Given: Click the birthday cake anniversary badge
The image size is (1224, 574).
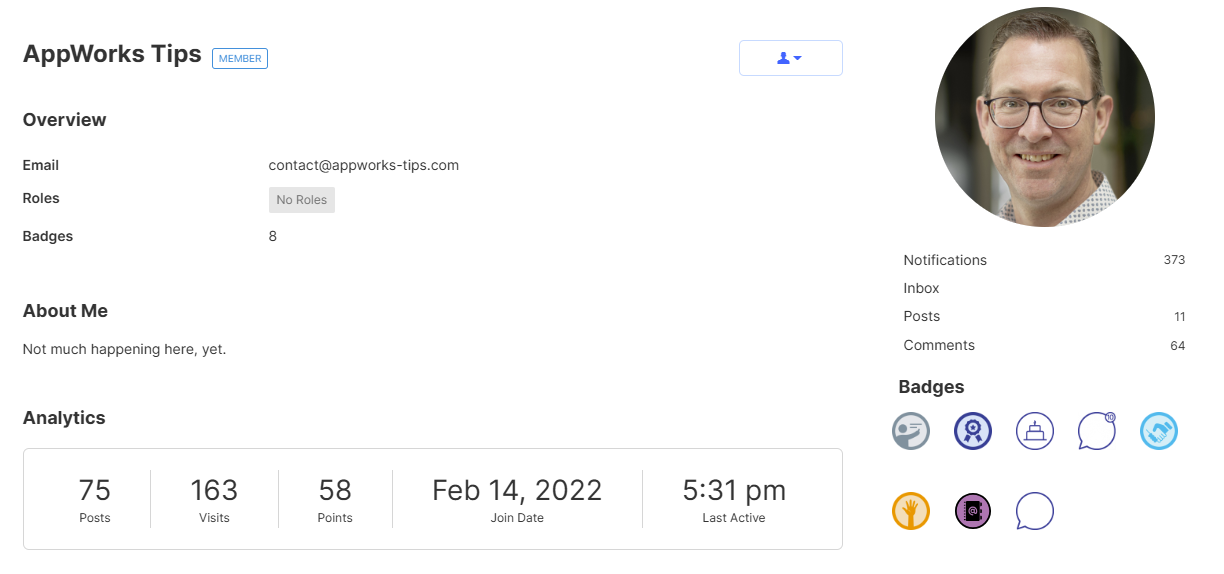Looking at the screenshot, I should [1035, 431].
